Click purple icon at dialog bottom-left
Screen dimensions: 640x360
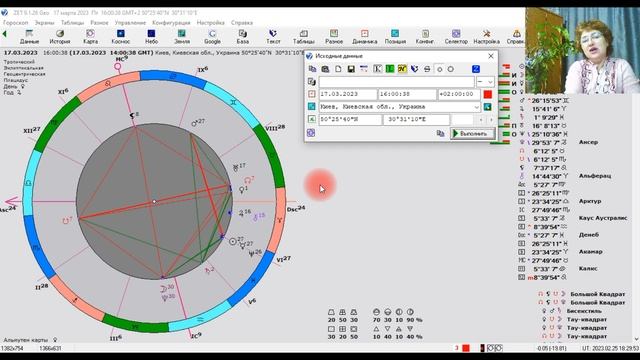(311, 133)
